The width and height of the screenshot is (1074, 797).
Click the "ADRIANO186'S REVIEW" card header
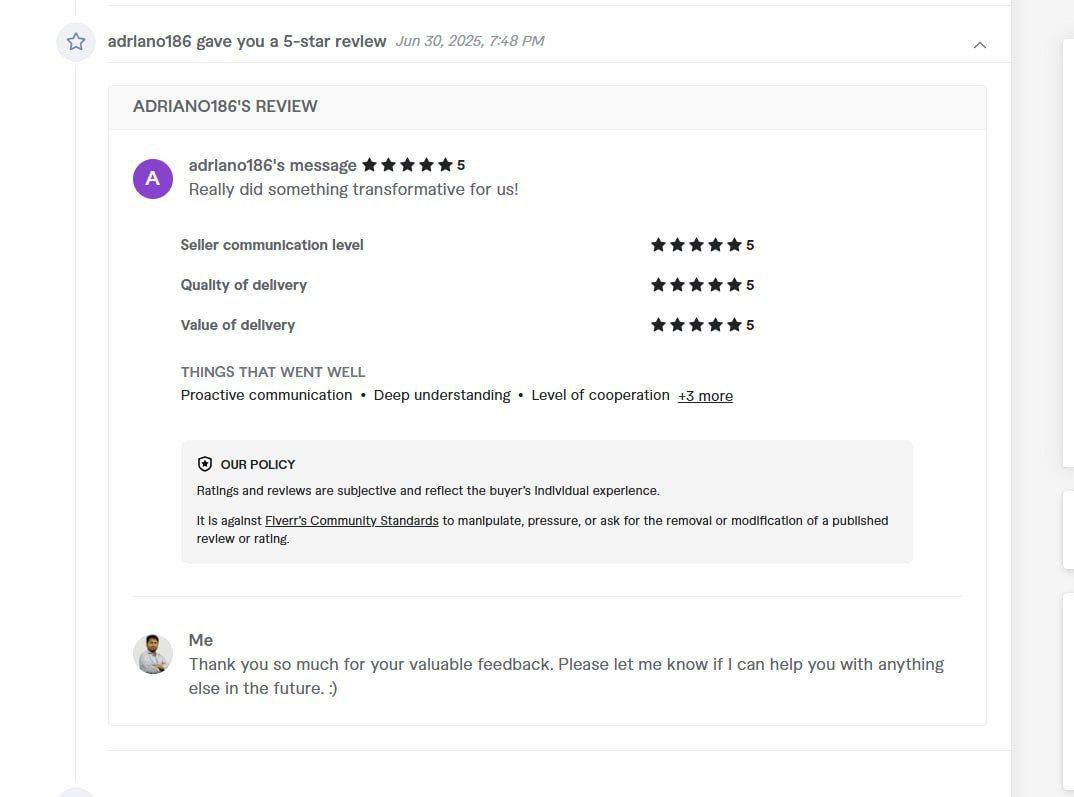pyautogui.click(x=225, y=106)
